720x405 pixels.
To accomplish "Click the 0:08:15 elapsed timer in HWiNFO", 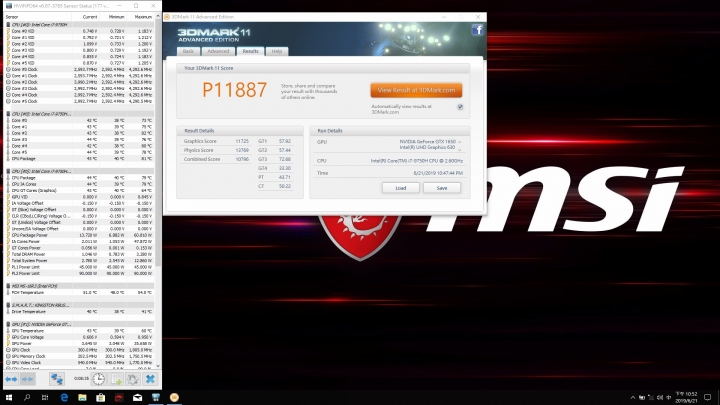I will (81, 379).
